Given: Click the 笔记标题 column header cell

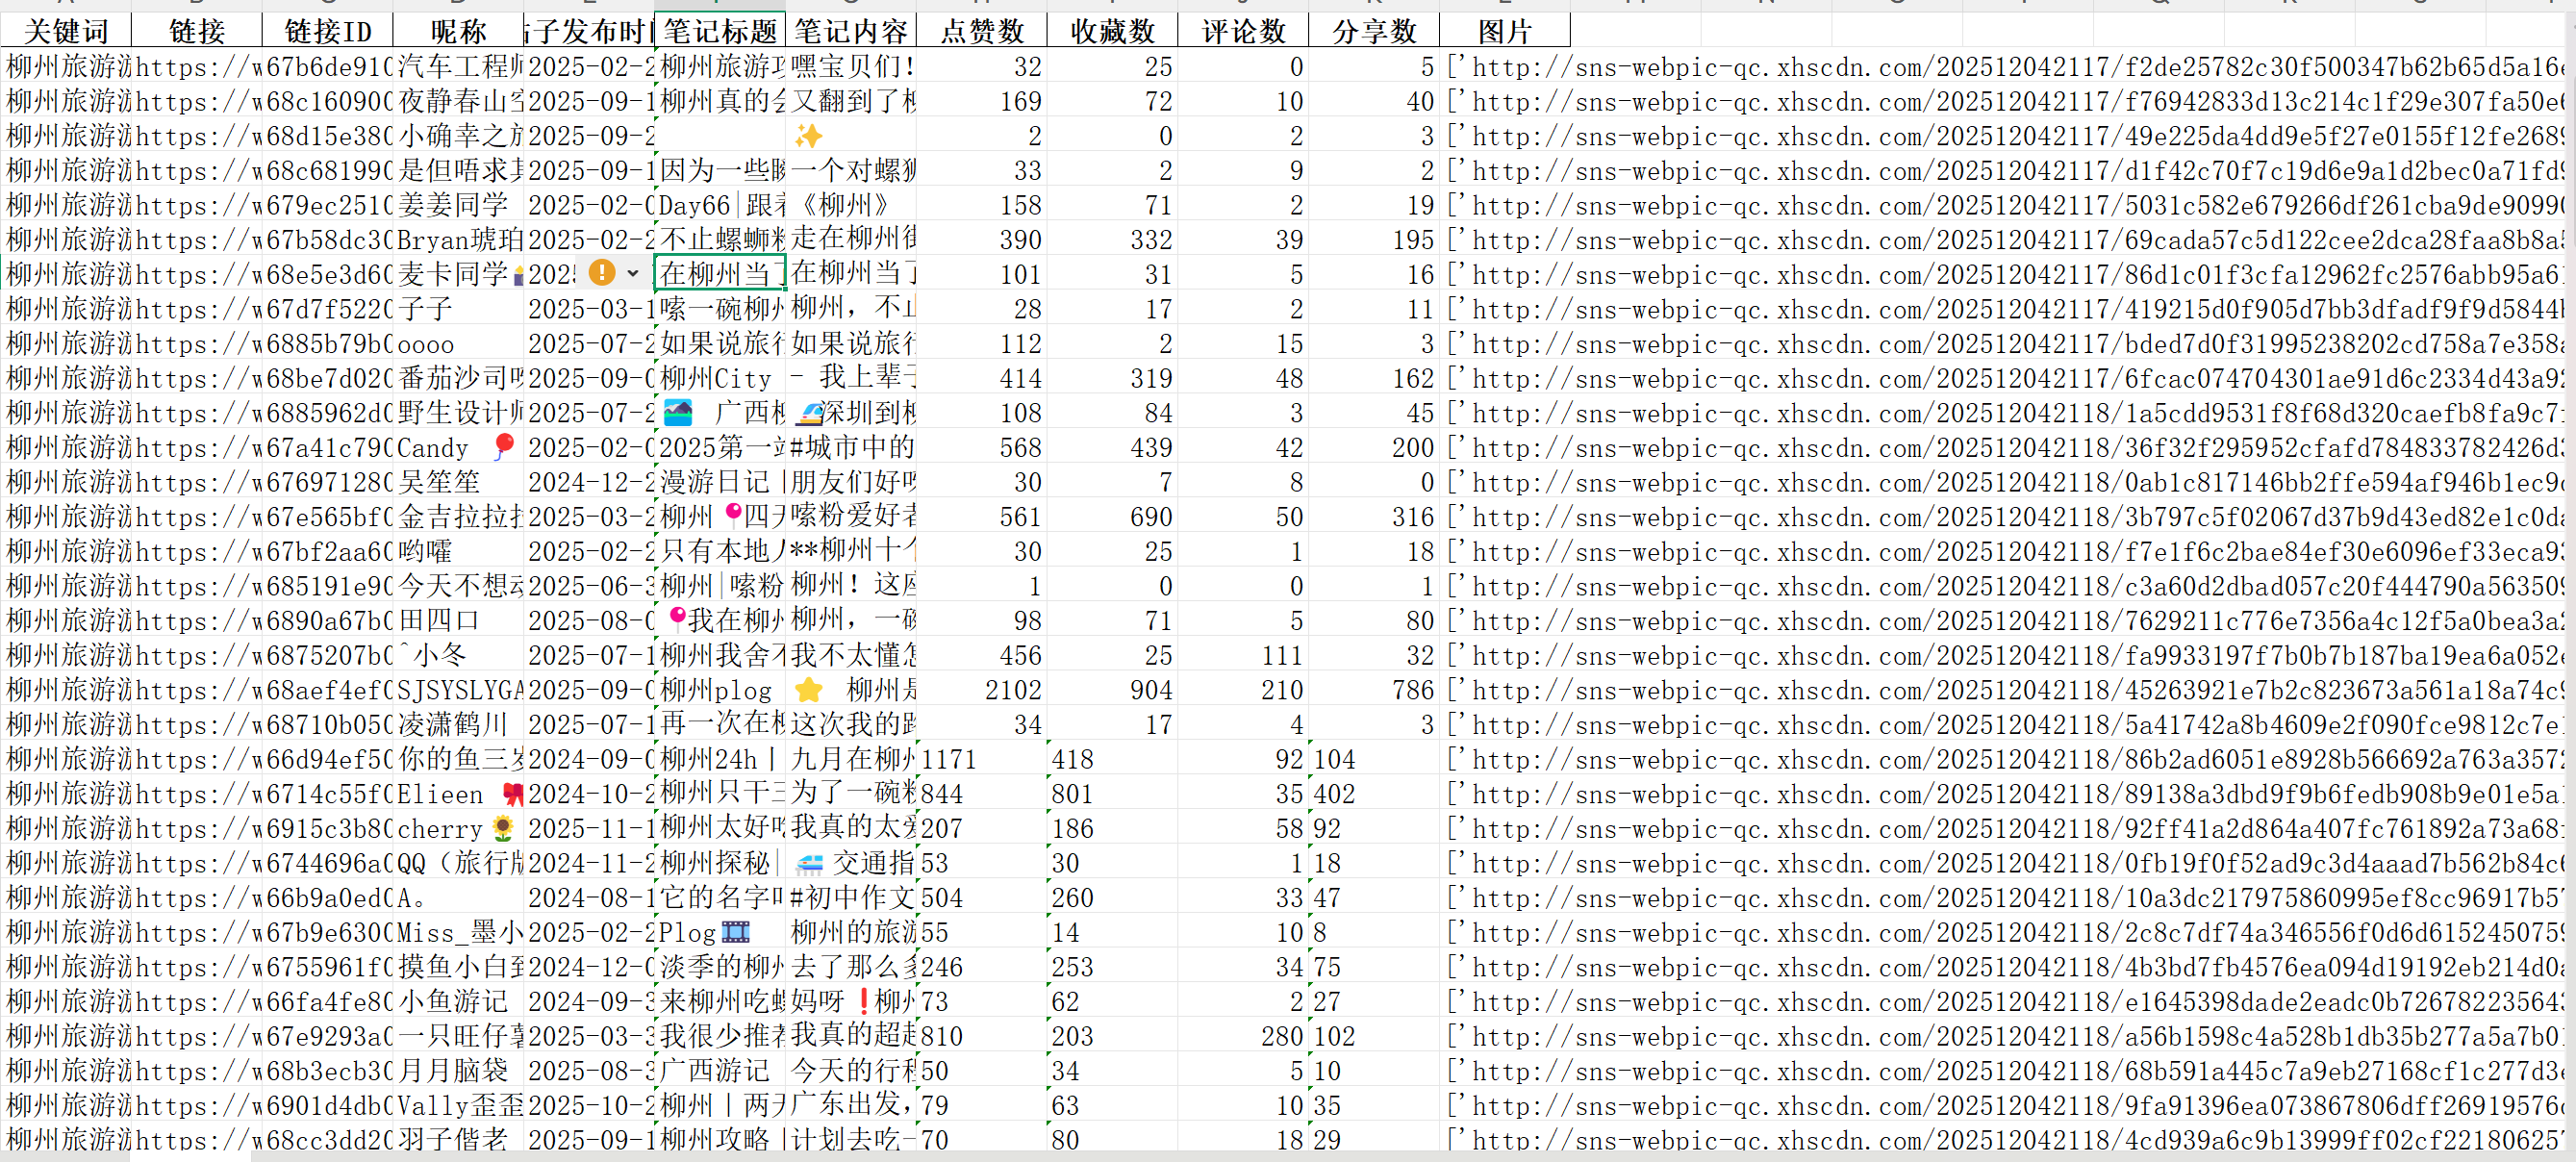Looking at the screenshot, I should tap(720, 31).
